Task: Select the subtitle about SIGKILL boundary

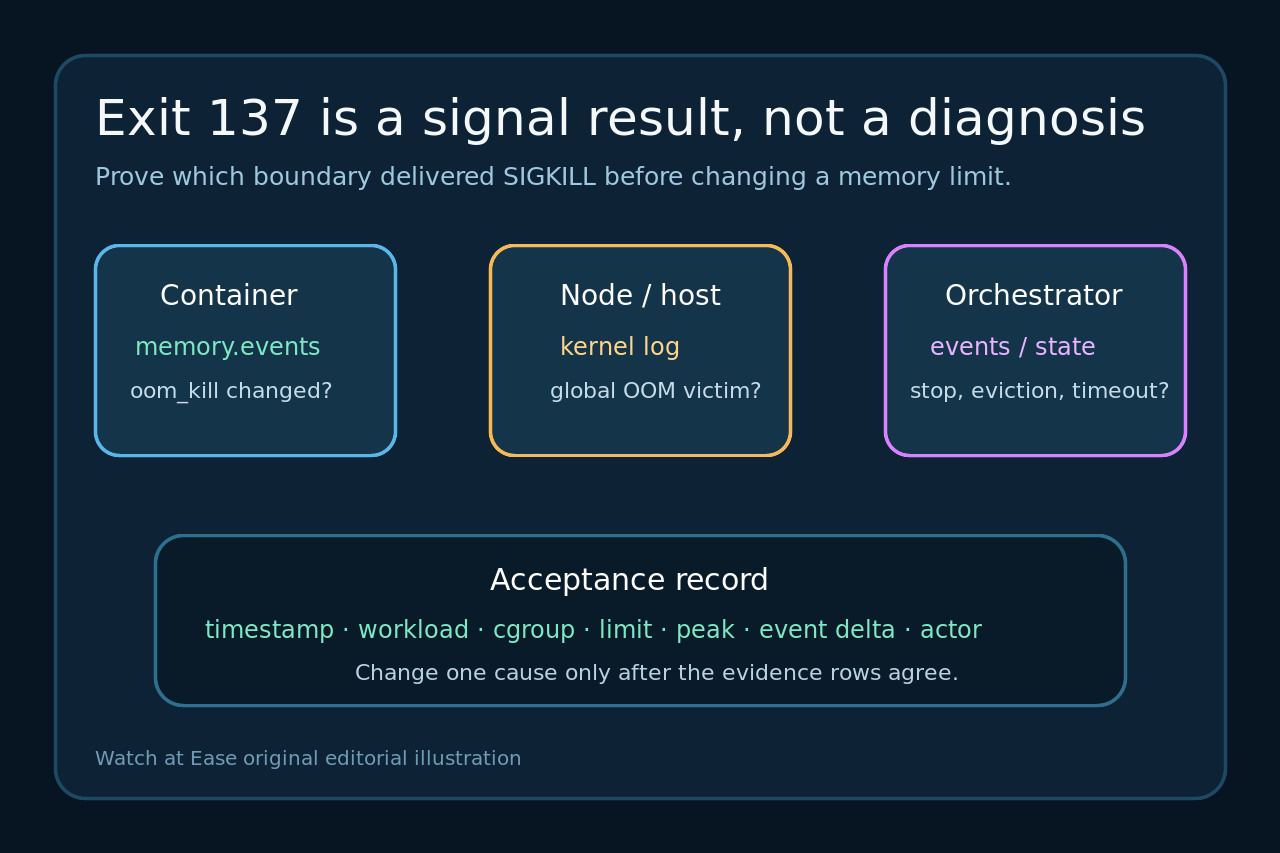Action: [x=553, y=177]
